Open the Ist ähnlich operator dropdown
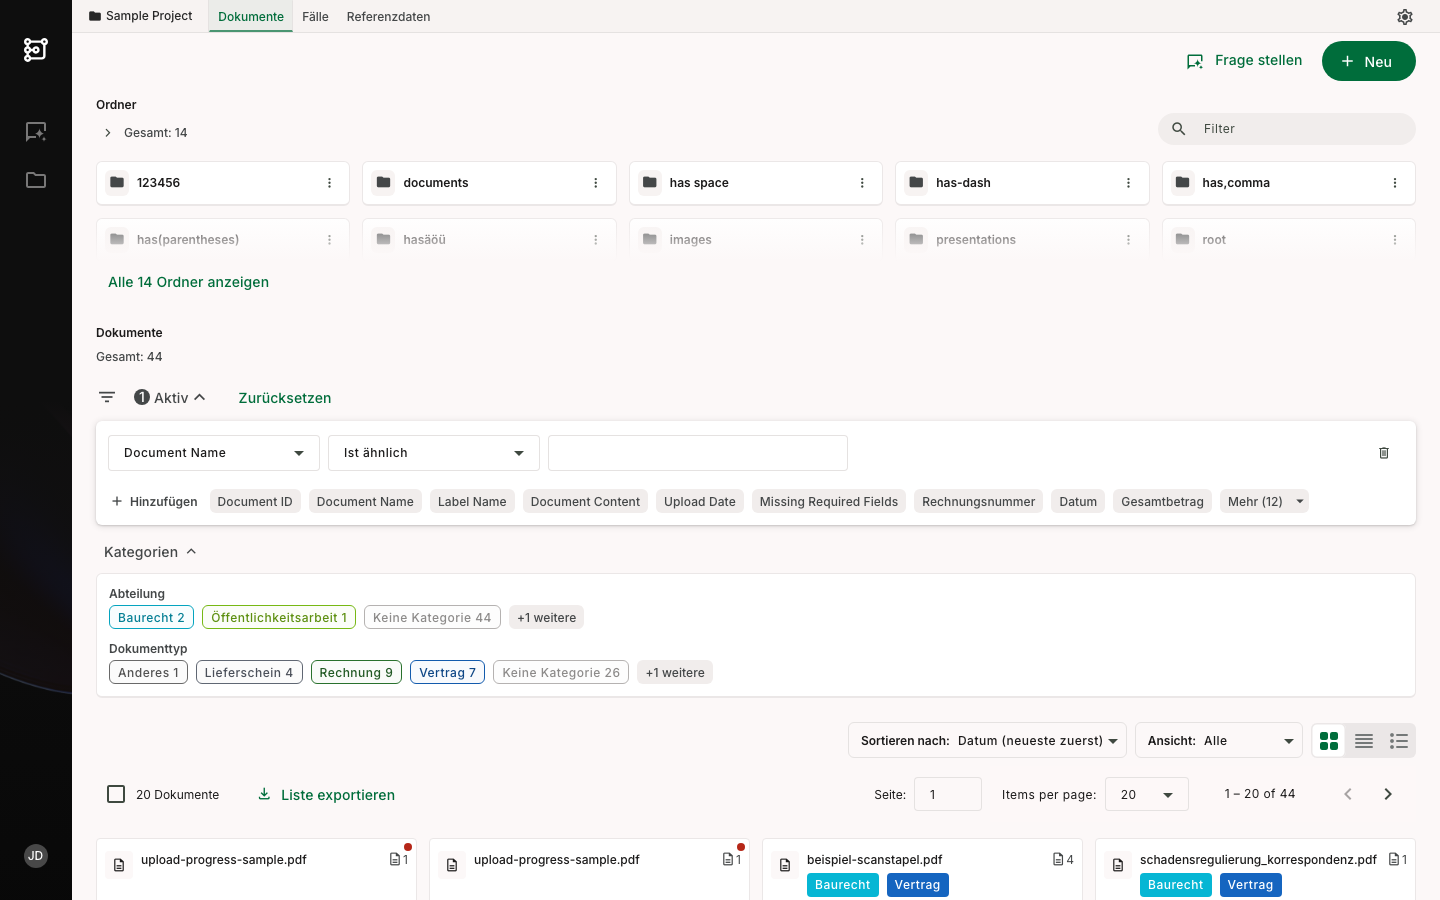 point(434,453)
